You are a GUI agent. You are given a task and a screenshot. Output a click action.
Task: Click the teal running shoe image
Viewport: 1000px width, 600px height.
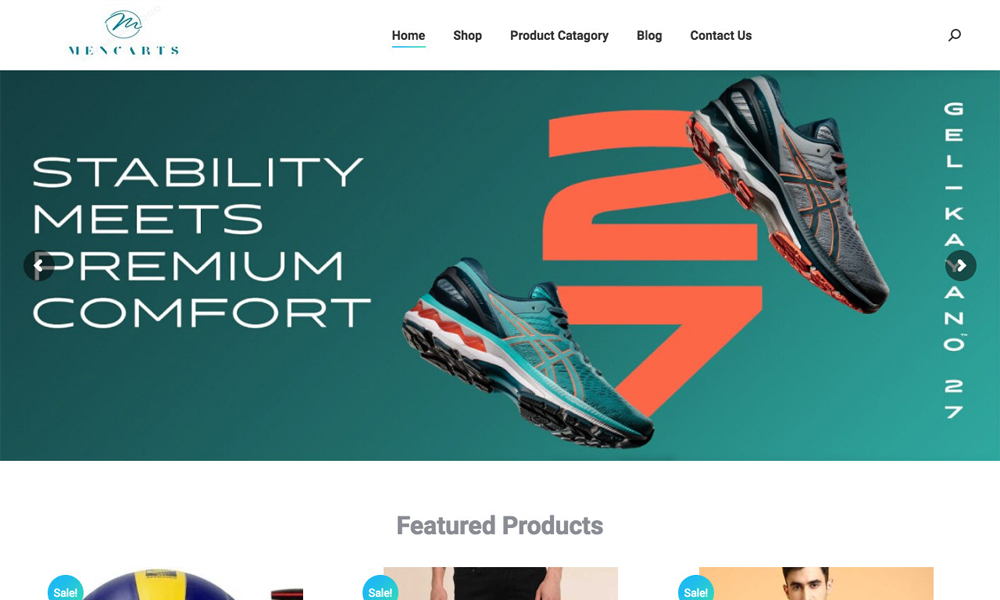528,352
